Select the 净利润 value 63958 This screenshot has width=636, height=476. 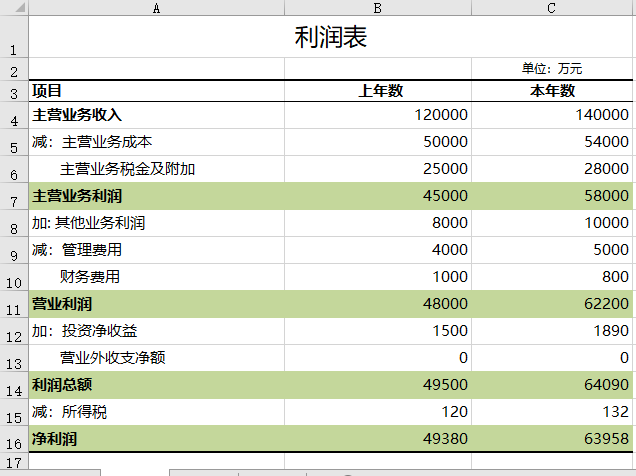coord(552,439)
